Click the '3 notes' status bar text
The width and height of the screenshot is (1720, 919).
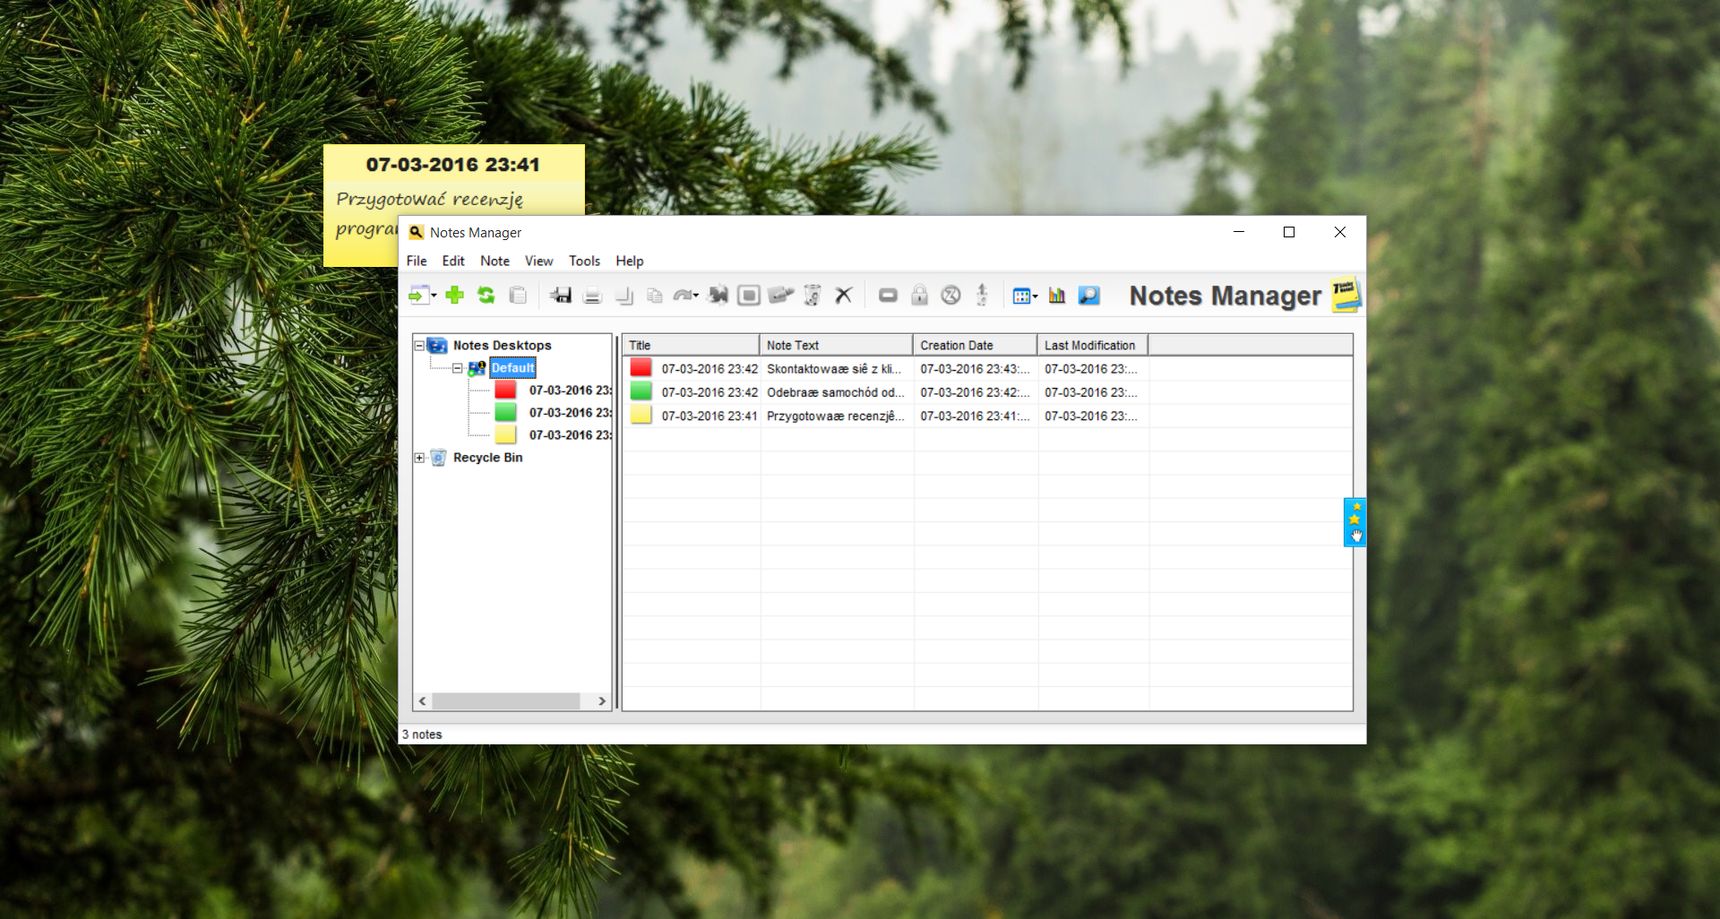point(422,734)
